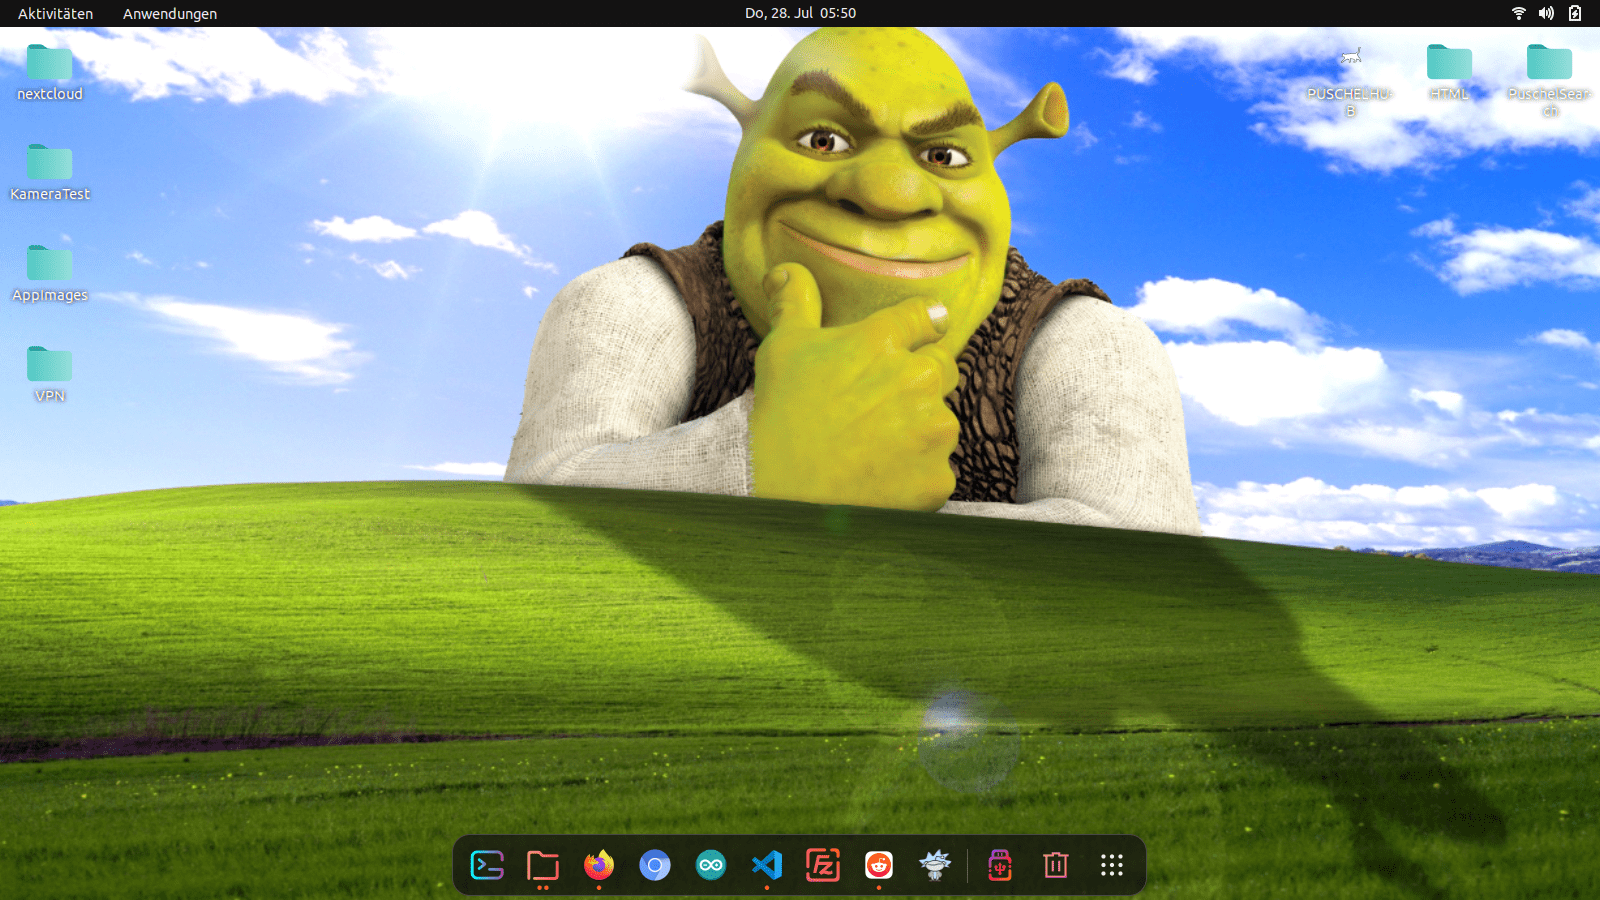
Task: Select the VPN desktop folder
Action: (x=50, y=374)
